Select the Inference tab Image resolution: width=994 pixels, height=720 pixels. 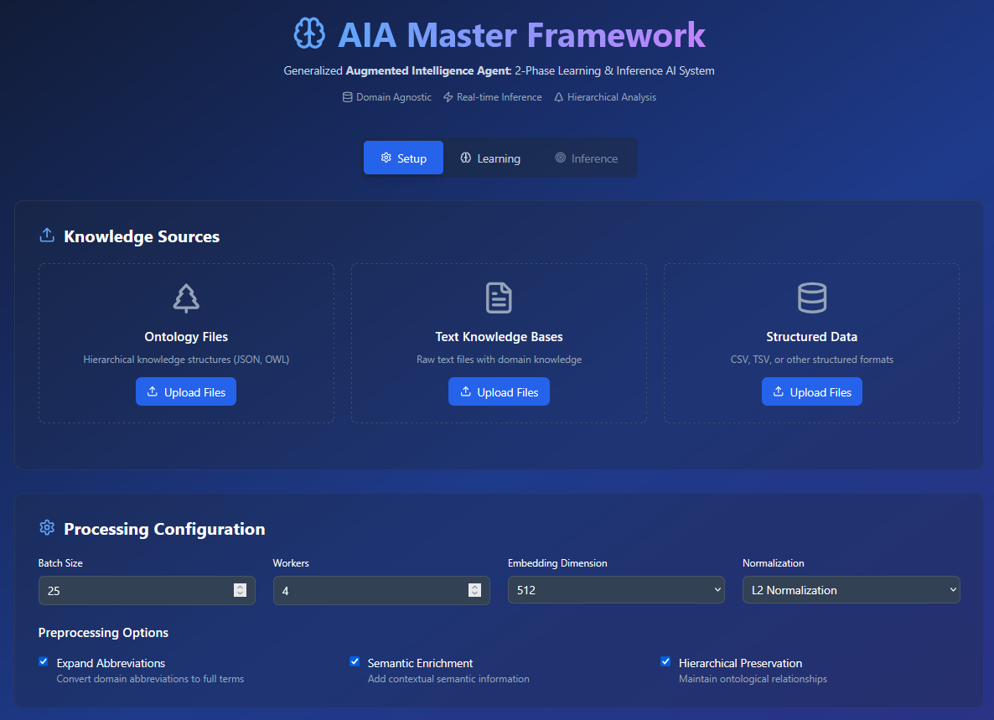click(x=586, y=157)
